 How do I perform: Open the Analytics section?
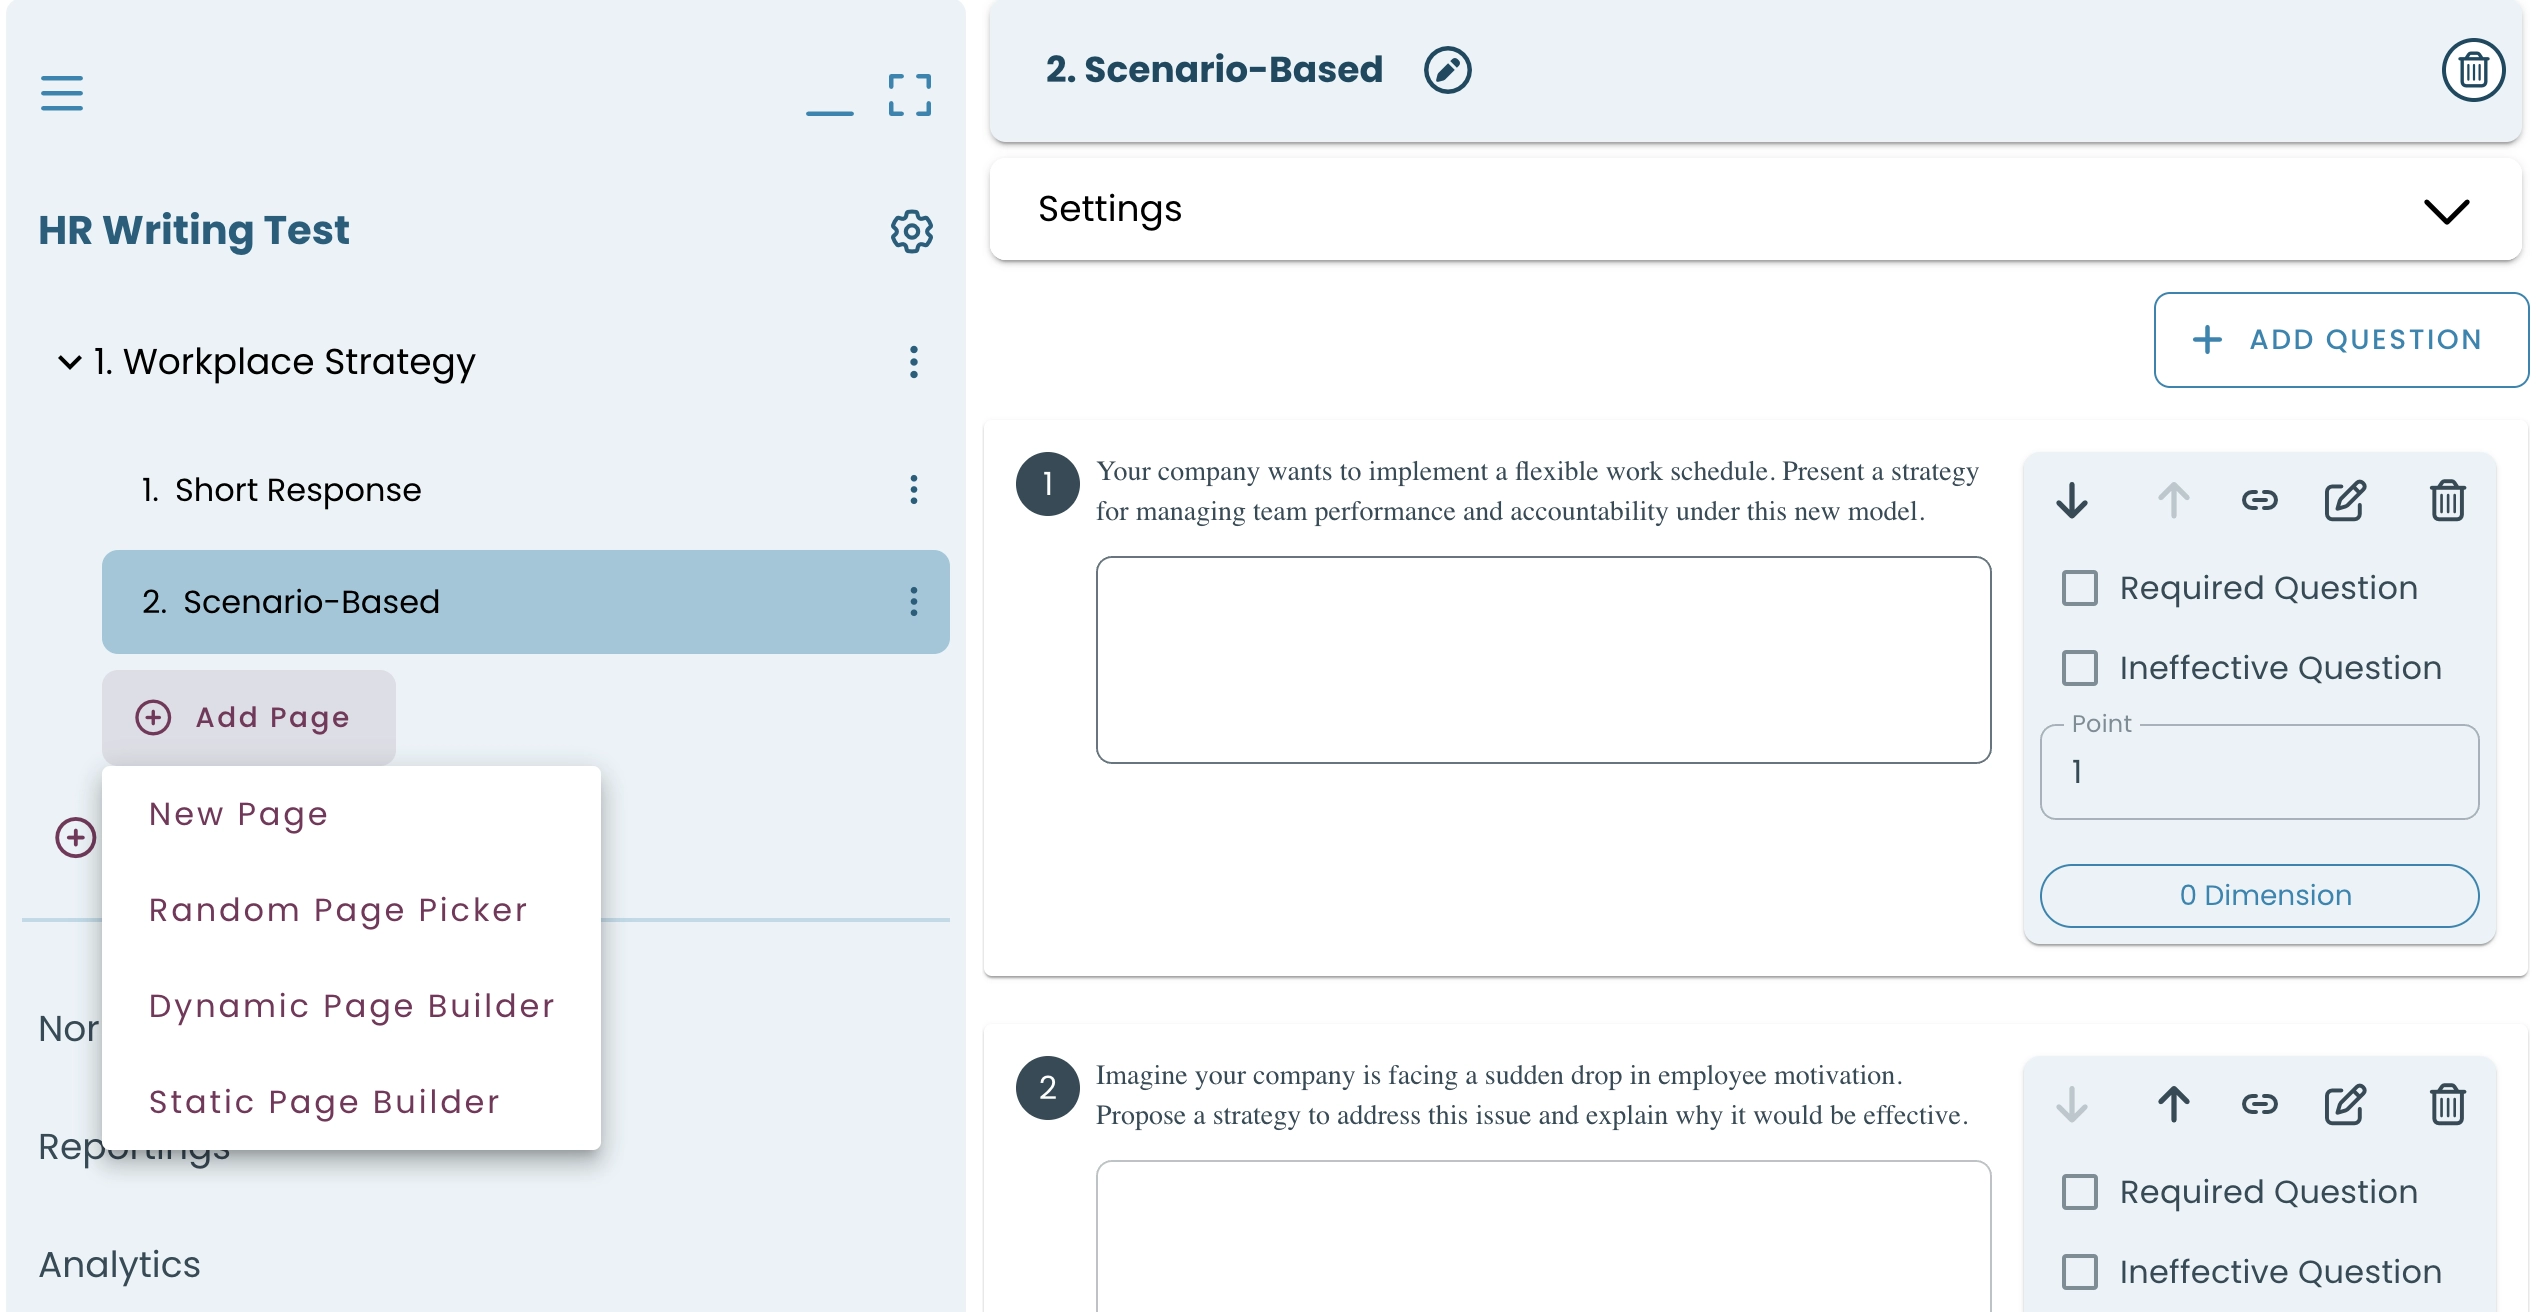click(x=119, y=1265)
